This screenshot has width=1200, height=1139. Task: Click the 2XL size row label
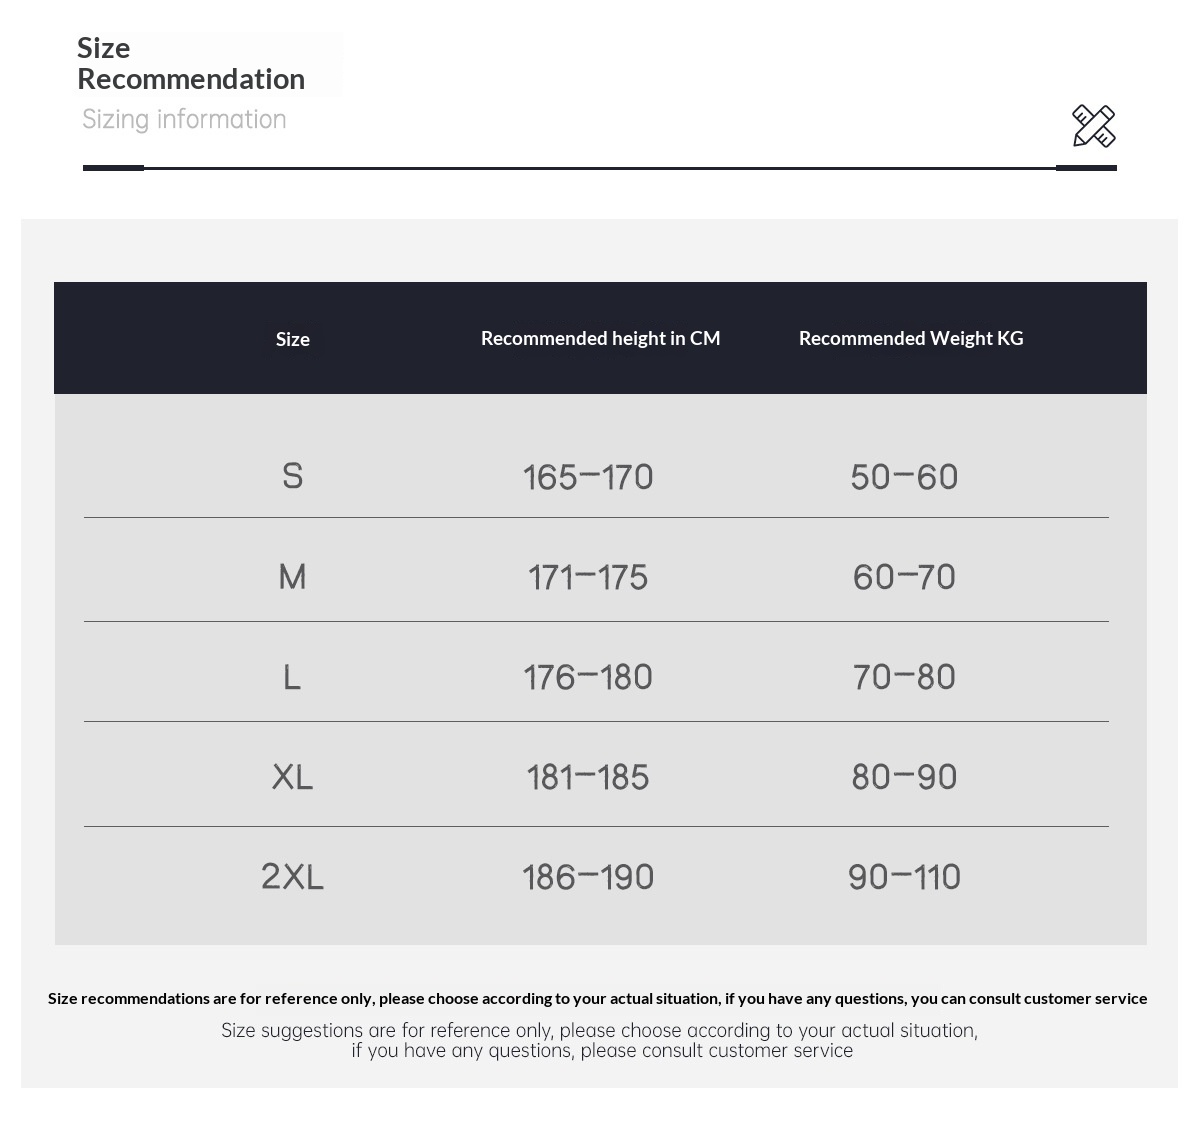pyautogui.click(x=292, y=877)
